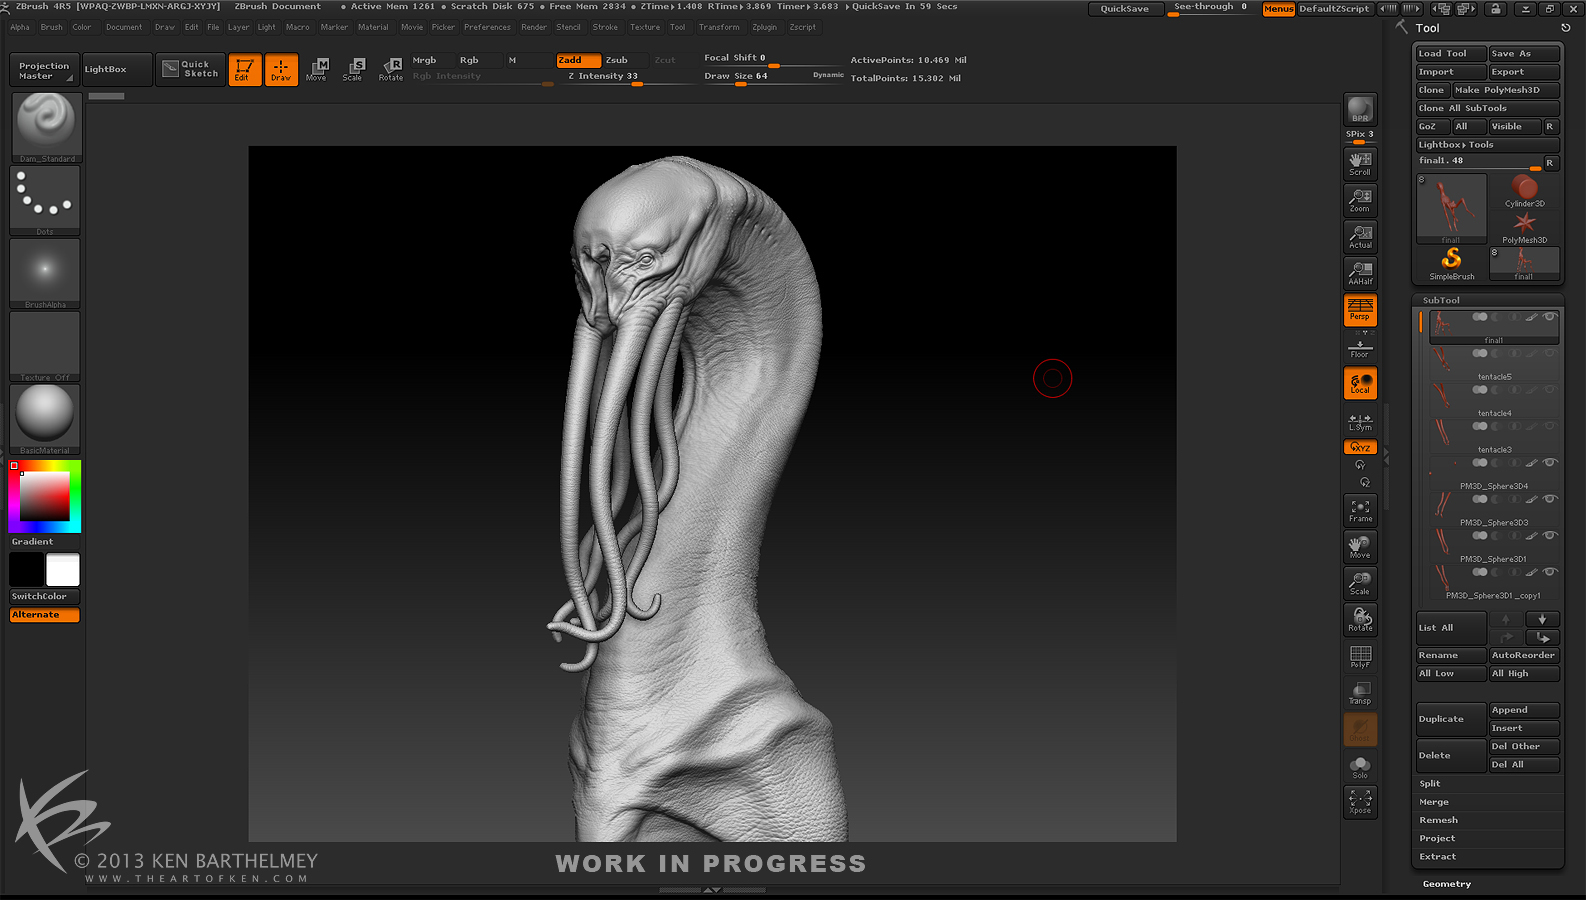Click the right-shelf Scale view icon
Viewport: 1586px width, 900px height.
(x=1360, y=583)
